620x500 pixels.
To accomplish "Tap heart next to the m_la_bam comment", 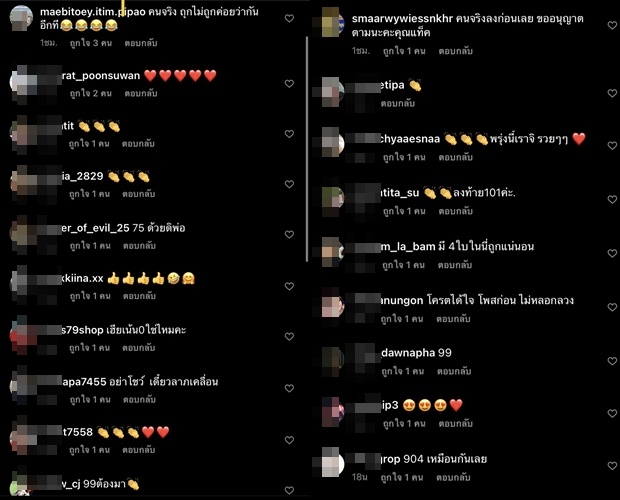I will pos(612,253).
